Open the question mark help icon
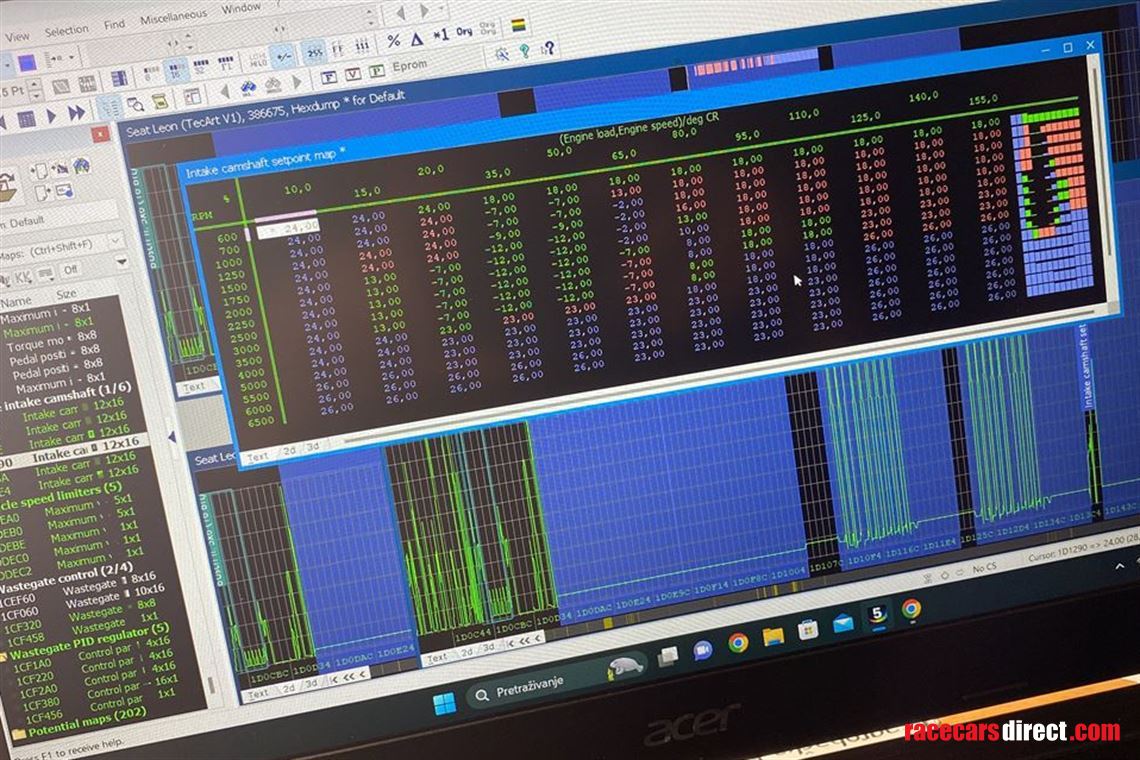The image size is (1140, 760). [547, 48]
